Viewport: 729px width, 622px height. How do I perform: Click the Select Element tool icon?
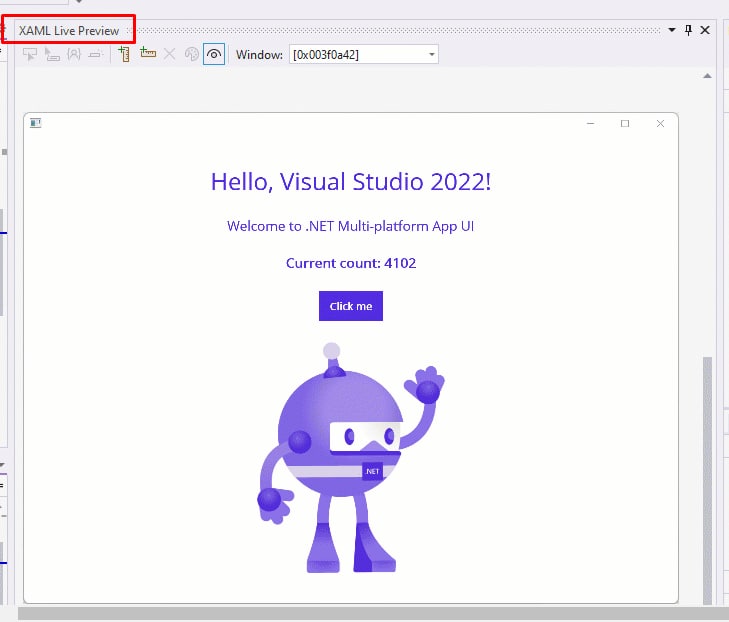30,54
